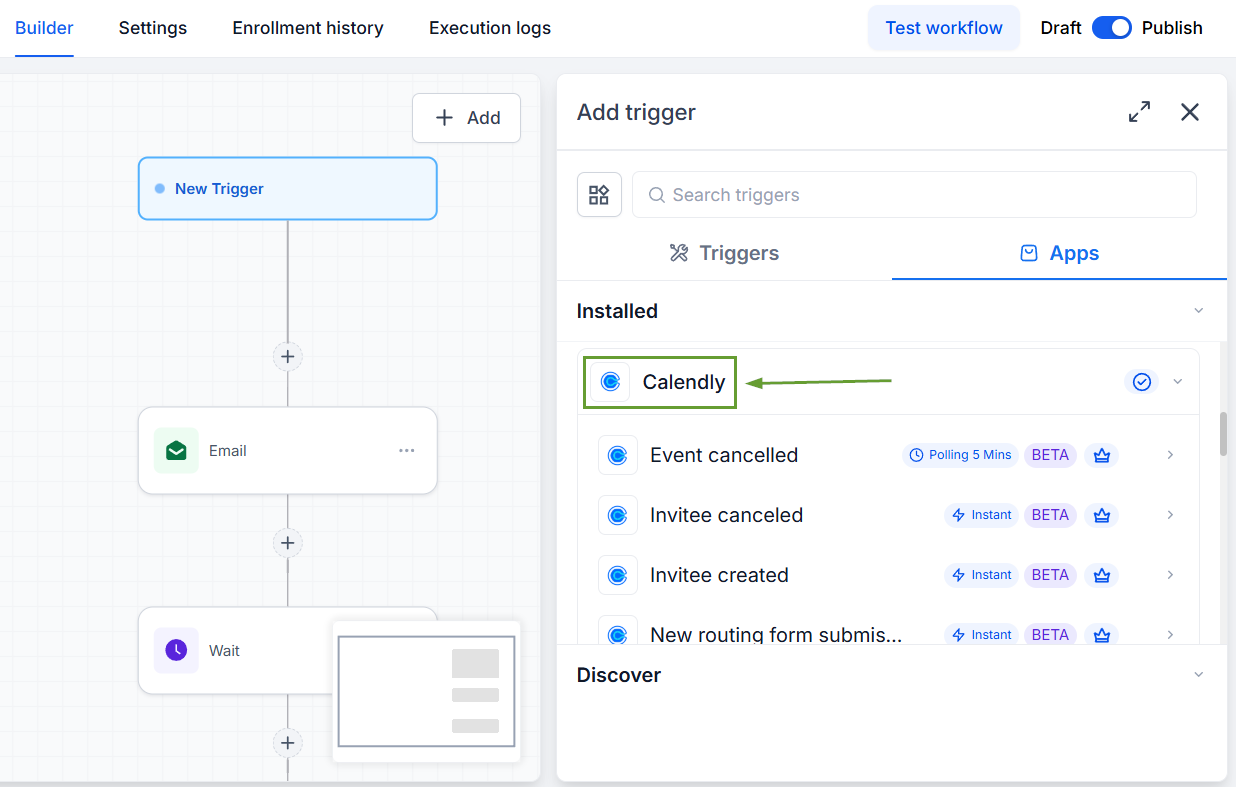Select the Invitee created trigger
The width and height of the screenshot is (1236, 787).
click(888, 575)
